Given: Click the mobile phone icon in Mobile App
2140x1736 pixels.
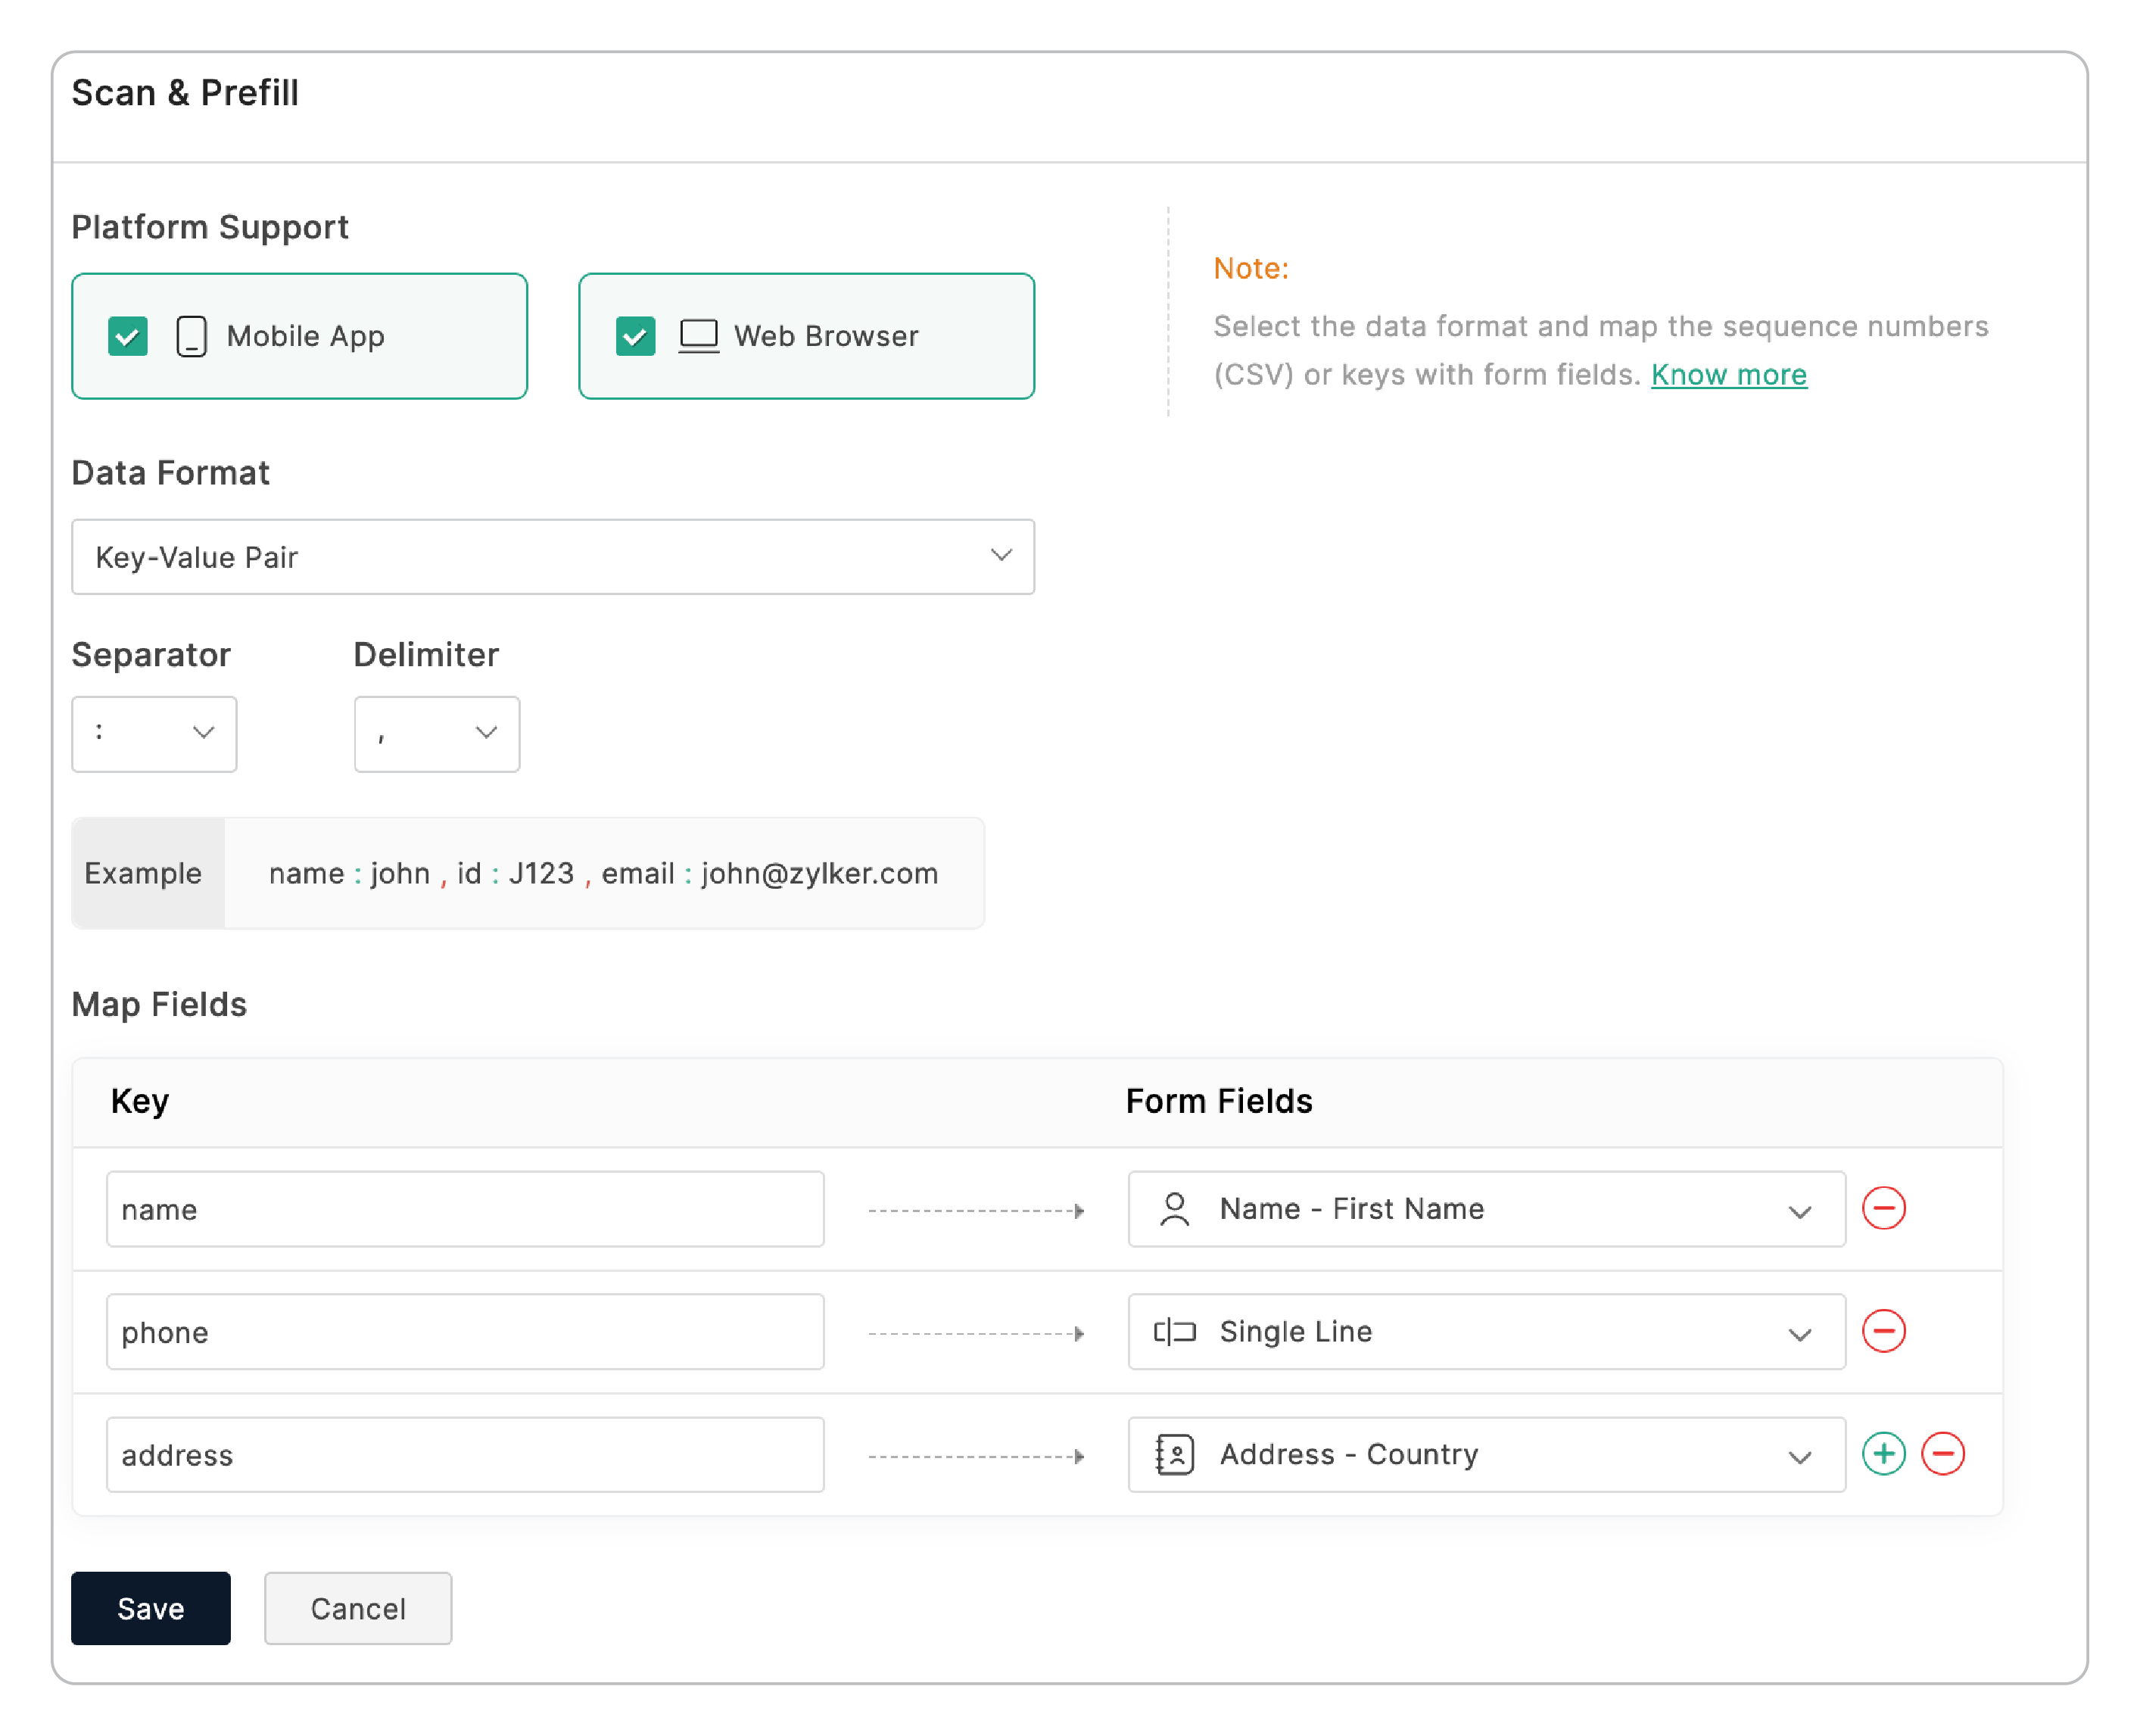Looking at the screenshot, I should (x=191, y=336).
